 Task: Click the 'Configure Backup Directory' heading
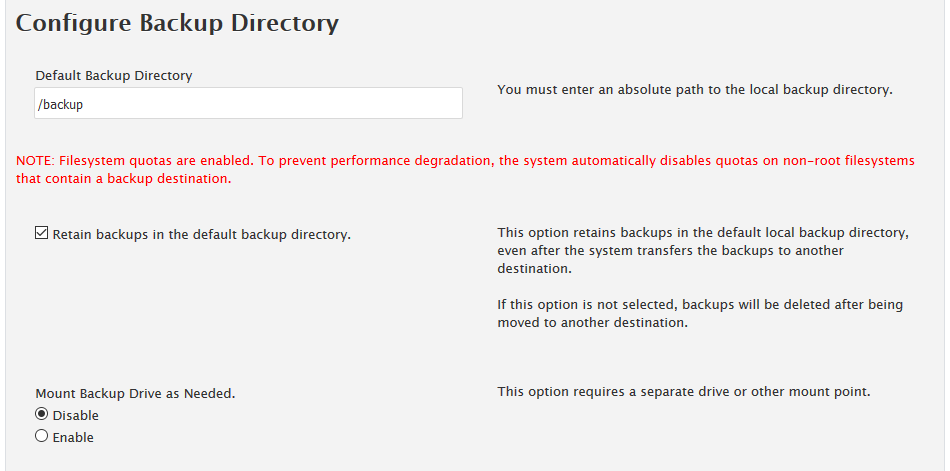178,23
